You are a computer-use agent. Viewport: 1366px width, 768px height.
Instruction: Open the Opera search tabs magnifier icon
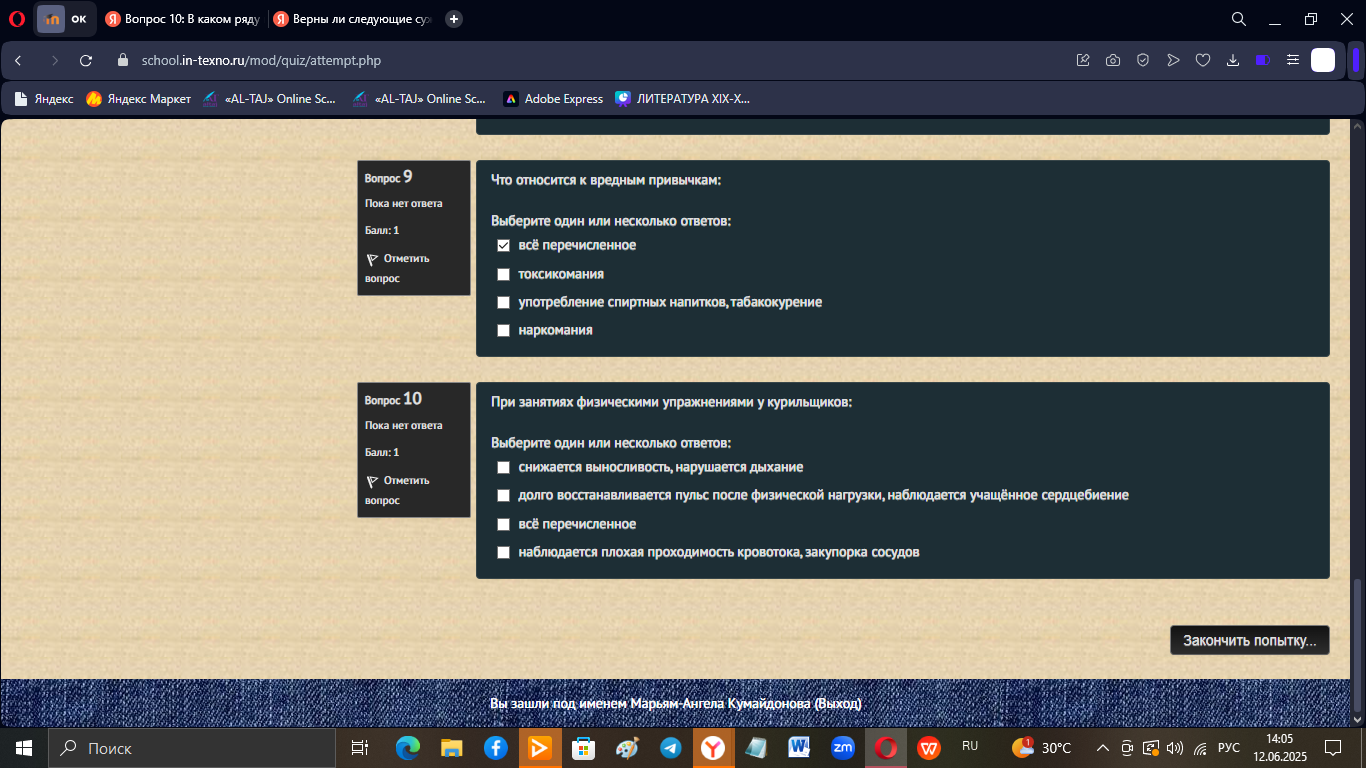[x=1238, y=19]
